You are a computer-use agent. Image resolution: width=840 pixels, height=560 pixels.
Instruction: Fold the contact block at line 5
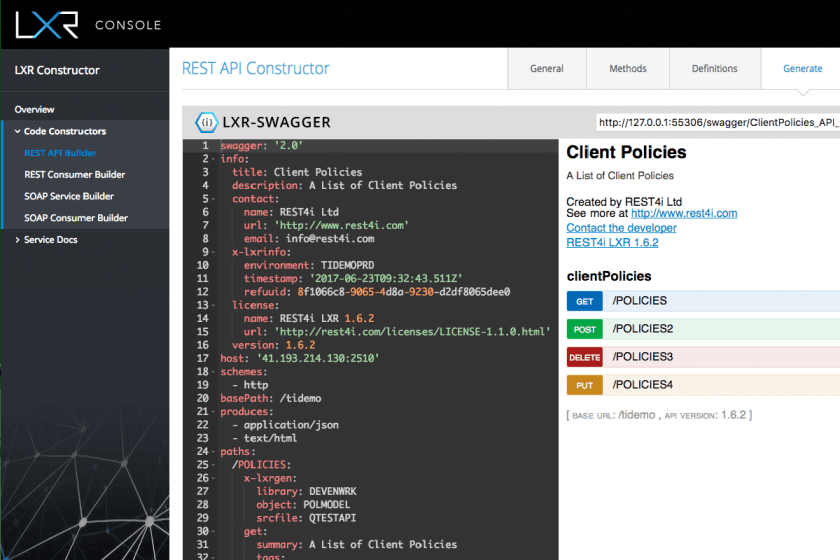click(x=214, y=199)
